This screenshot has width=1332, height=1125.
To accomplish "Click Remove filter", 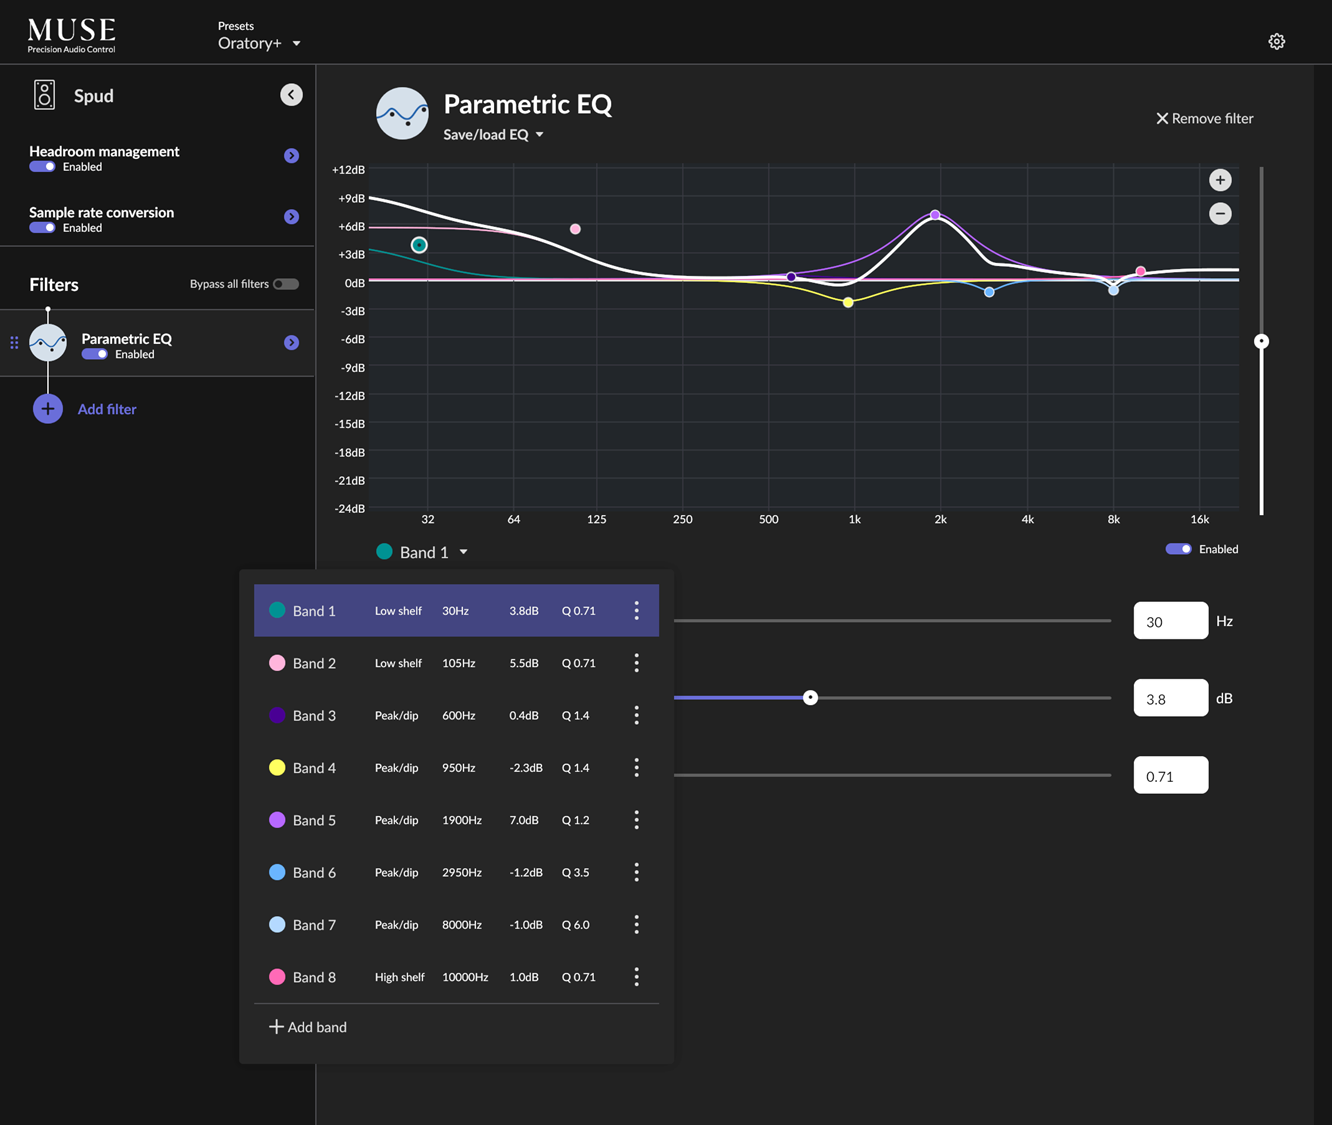I will tap(1204, 118).
